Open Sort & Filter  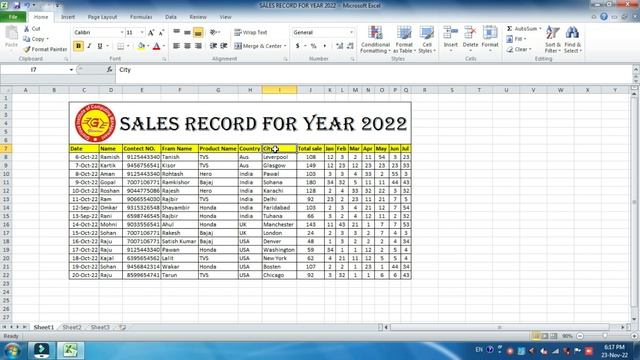553,39
